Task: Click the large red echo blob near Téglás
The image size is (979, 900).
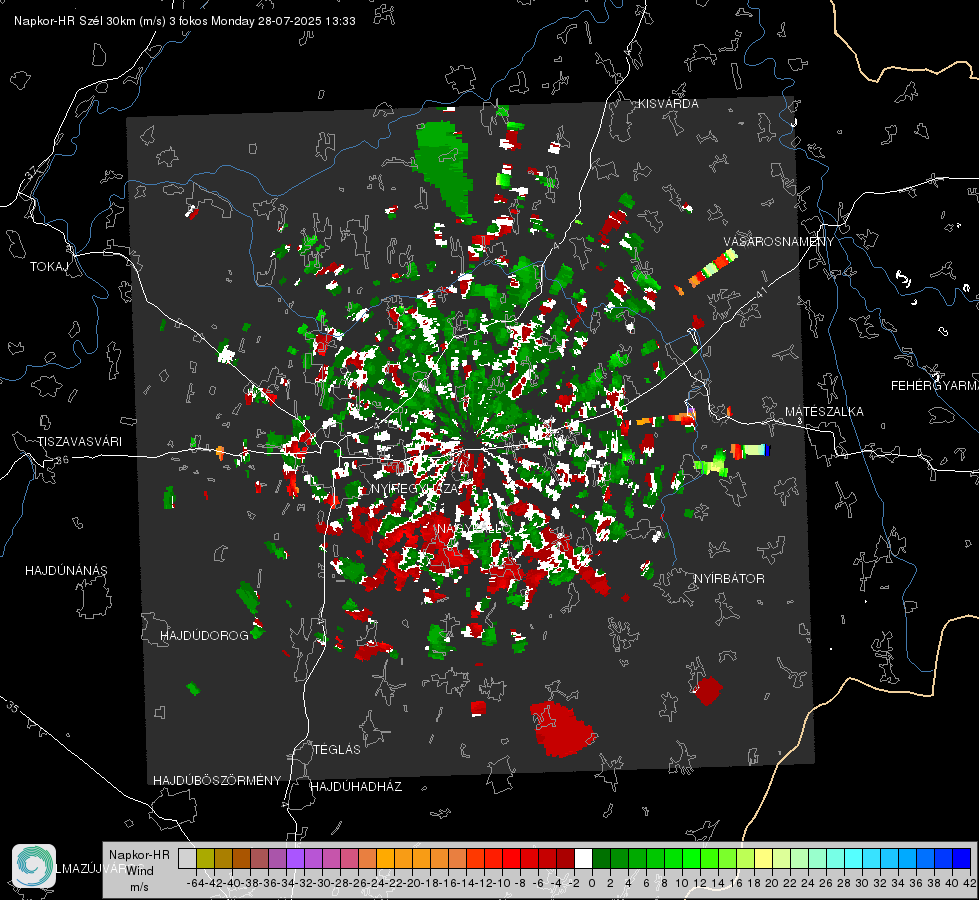Action: [x=562, y=729]
